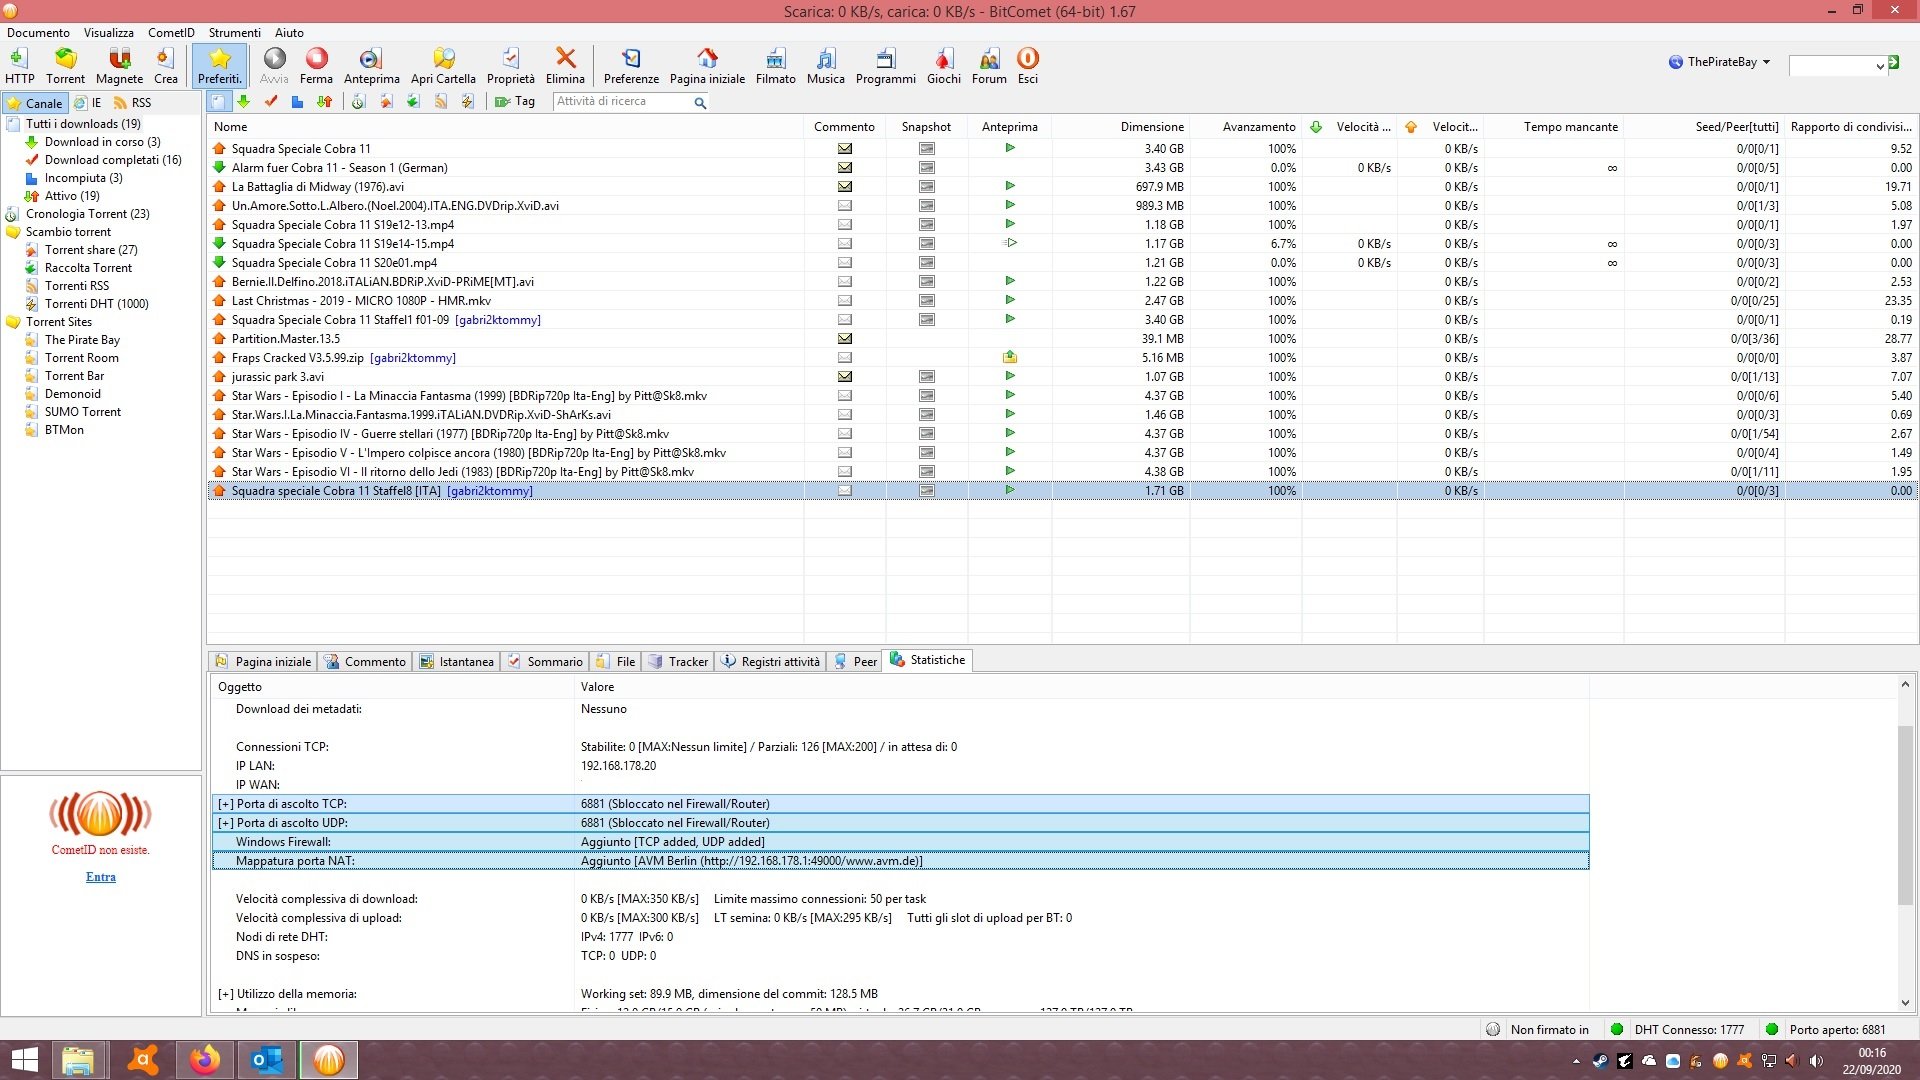Click the statistics panel vertical scrollbar

click(x=1905, y=815)
